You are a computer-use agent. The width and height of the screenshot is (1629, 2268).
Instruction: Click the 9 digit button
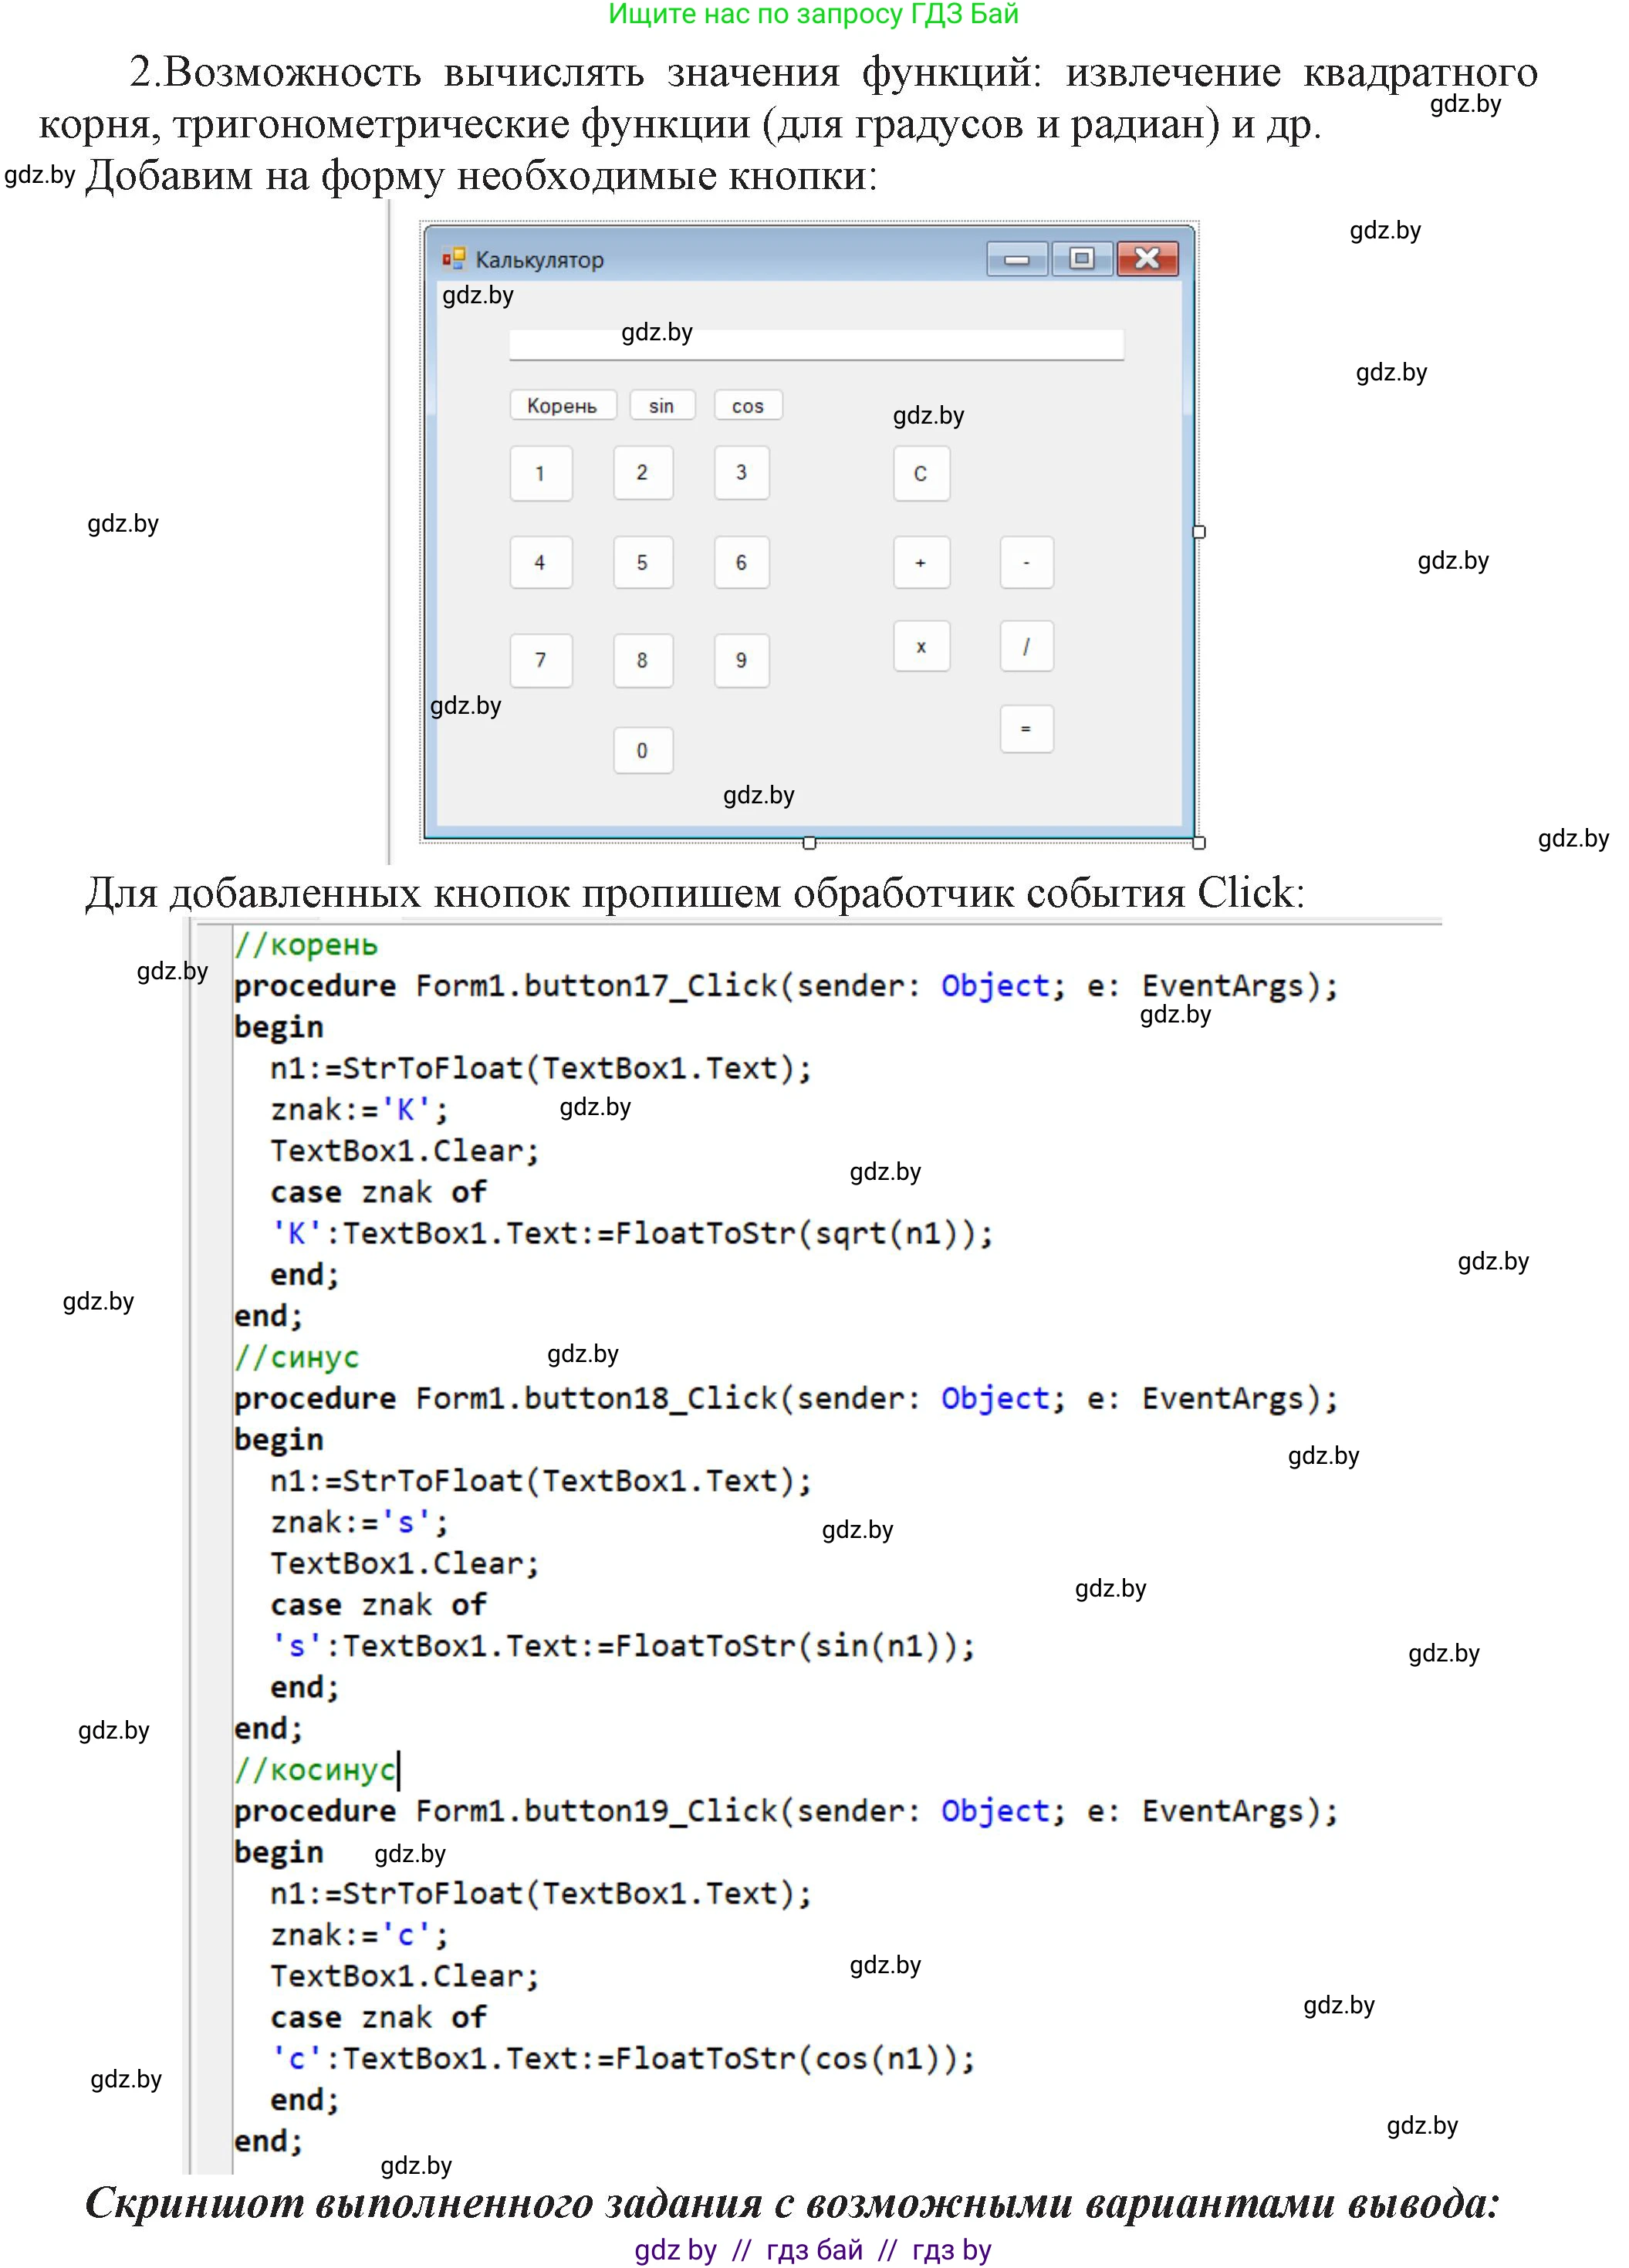741,660
